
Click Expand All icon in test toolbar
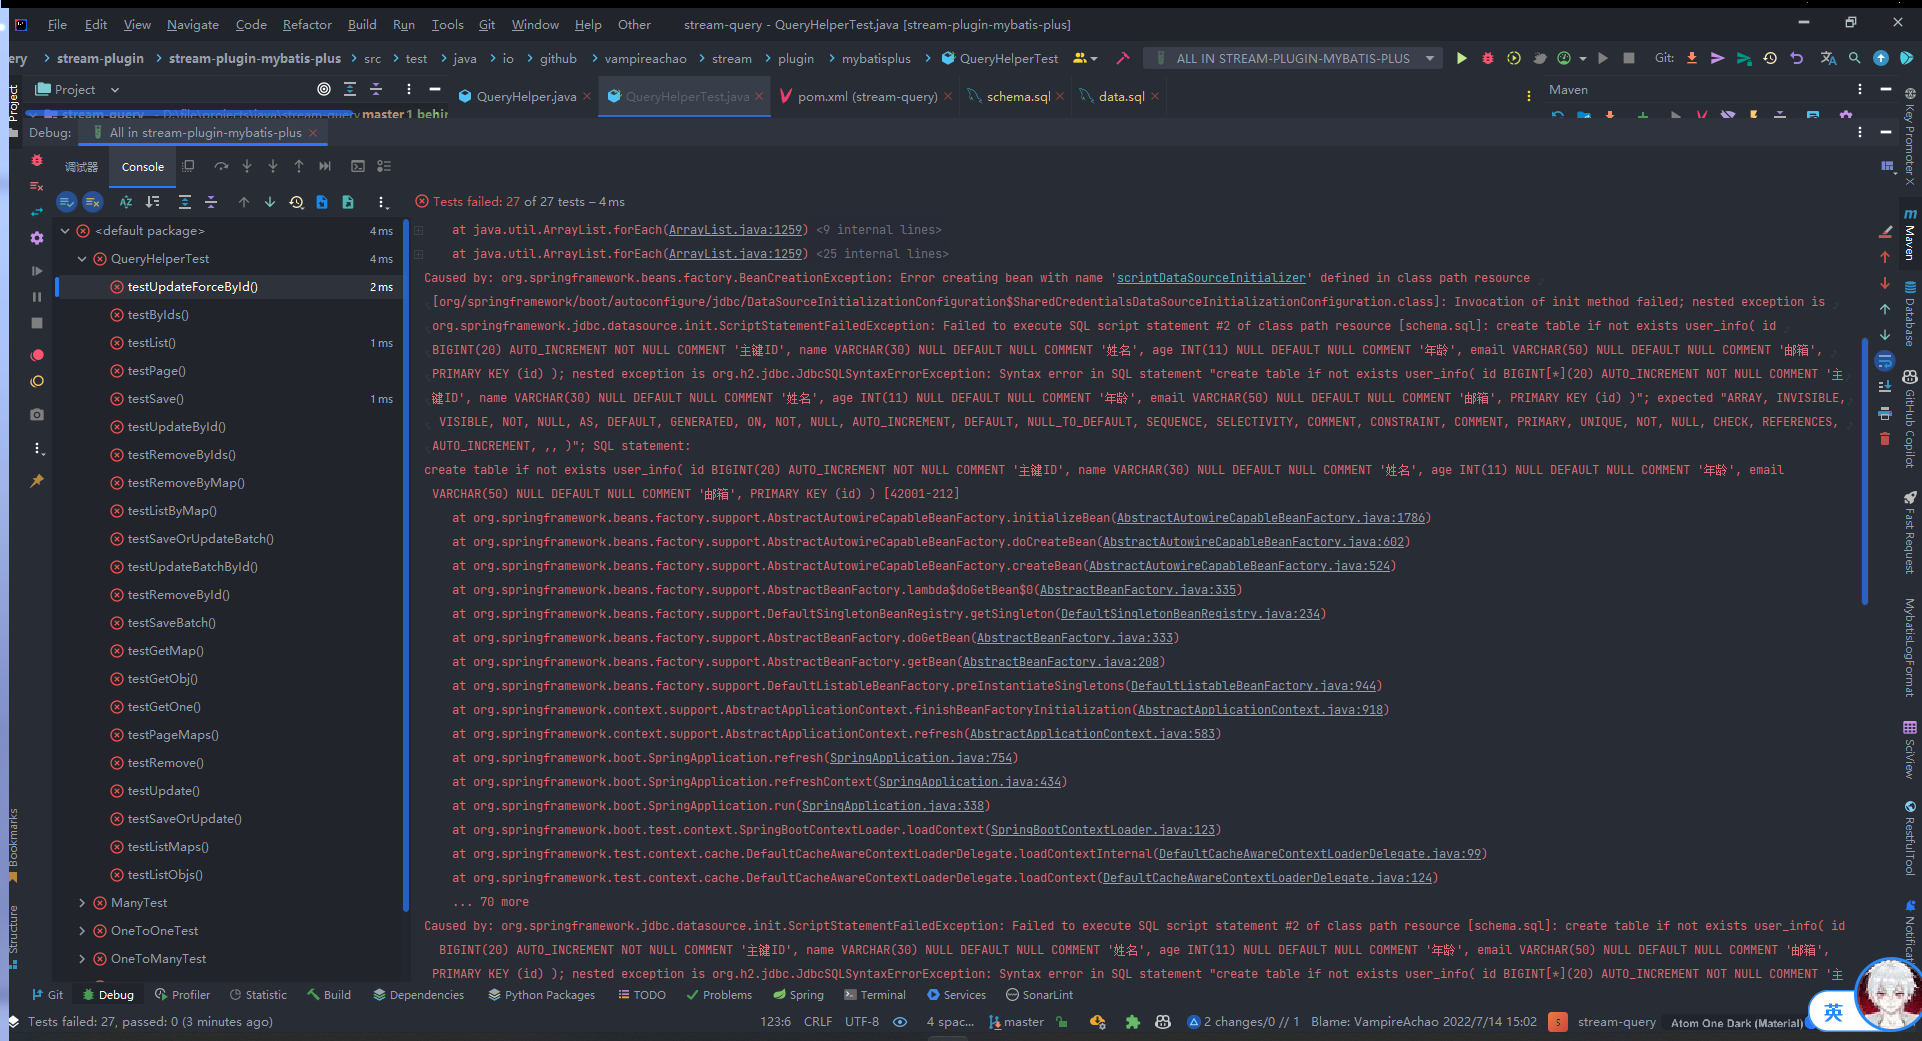click(184, 202)
